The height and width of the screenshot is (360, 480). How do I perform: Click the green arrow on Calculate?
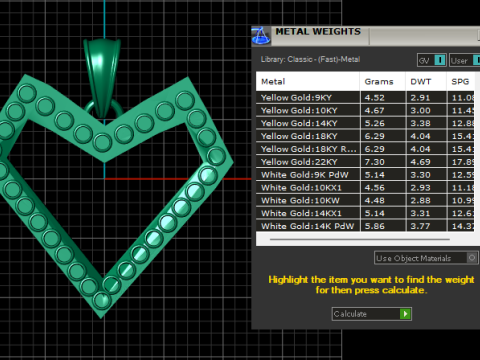[405, 314]
